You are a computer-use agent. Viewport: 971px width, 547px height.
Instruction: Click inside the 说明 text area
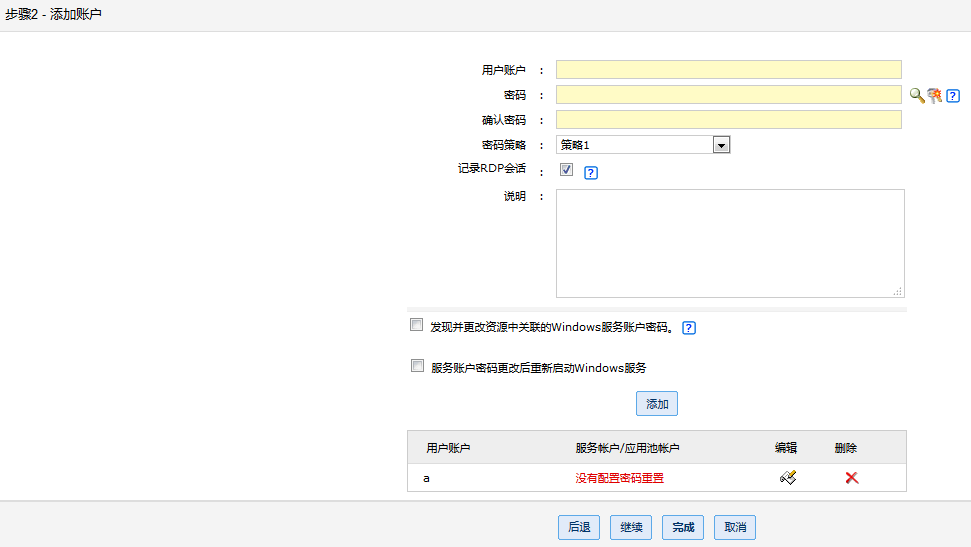(730, 243)
